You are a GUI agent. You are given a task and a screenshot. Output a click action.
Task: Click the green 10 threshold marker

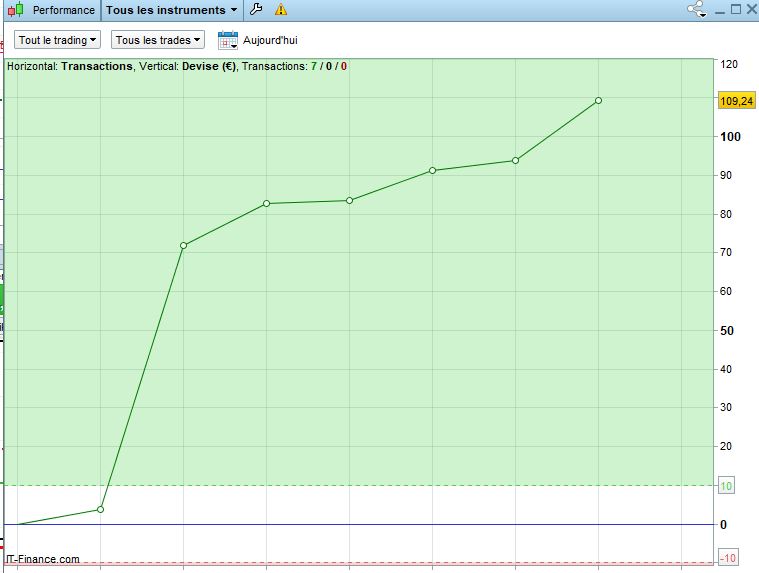[726, 486]
